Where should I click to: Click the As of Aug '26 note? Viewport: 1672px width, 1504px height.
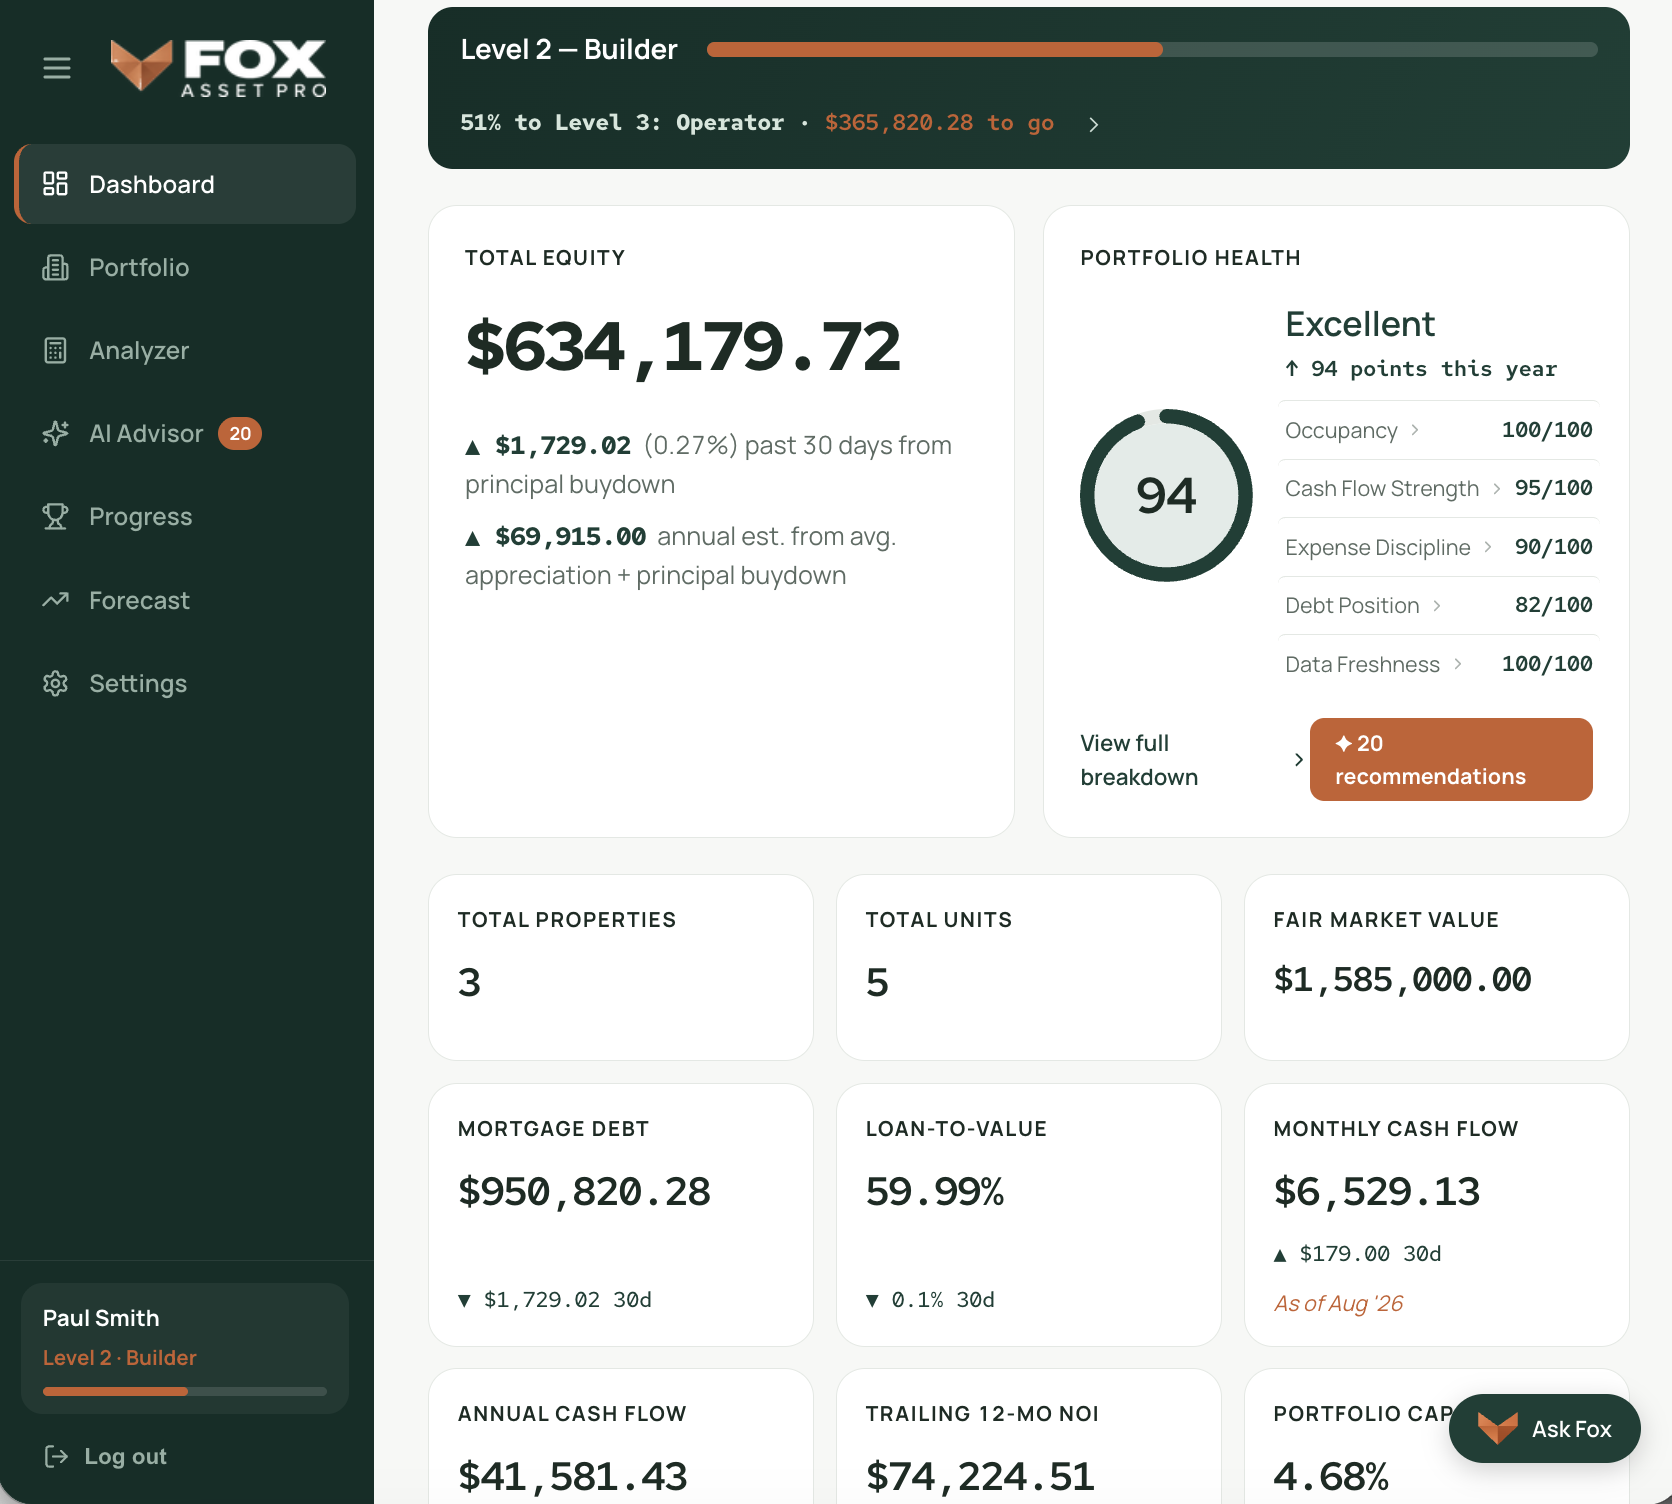[1338, 1303]
